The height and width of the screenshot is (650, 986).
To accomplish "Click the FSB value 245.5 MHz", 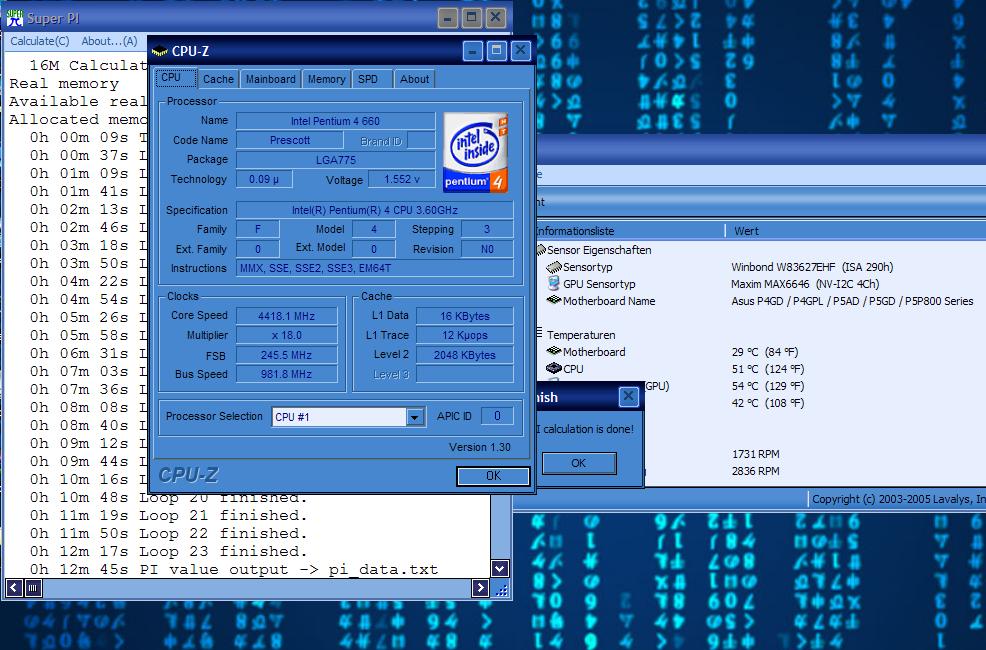I will pyautogui.click(x=287, y=355).
